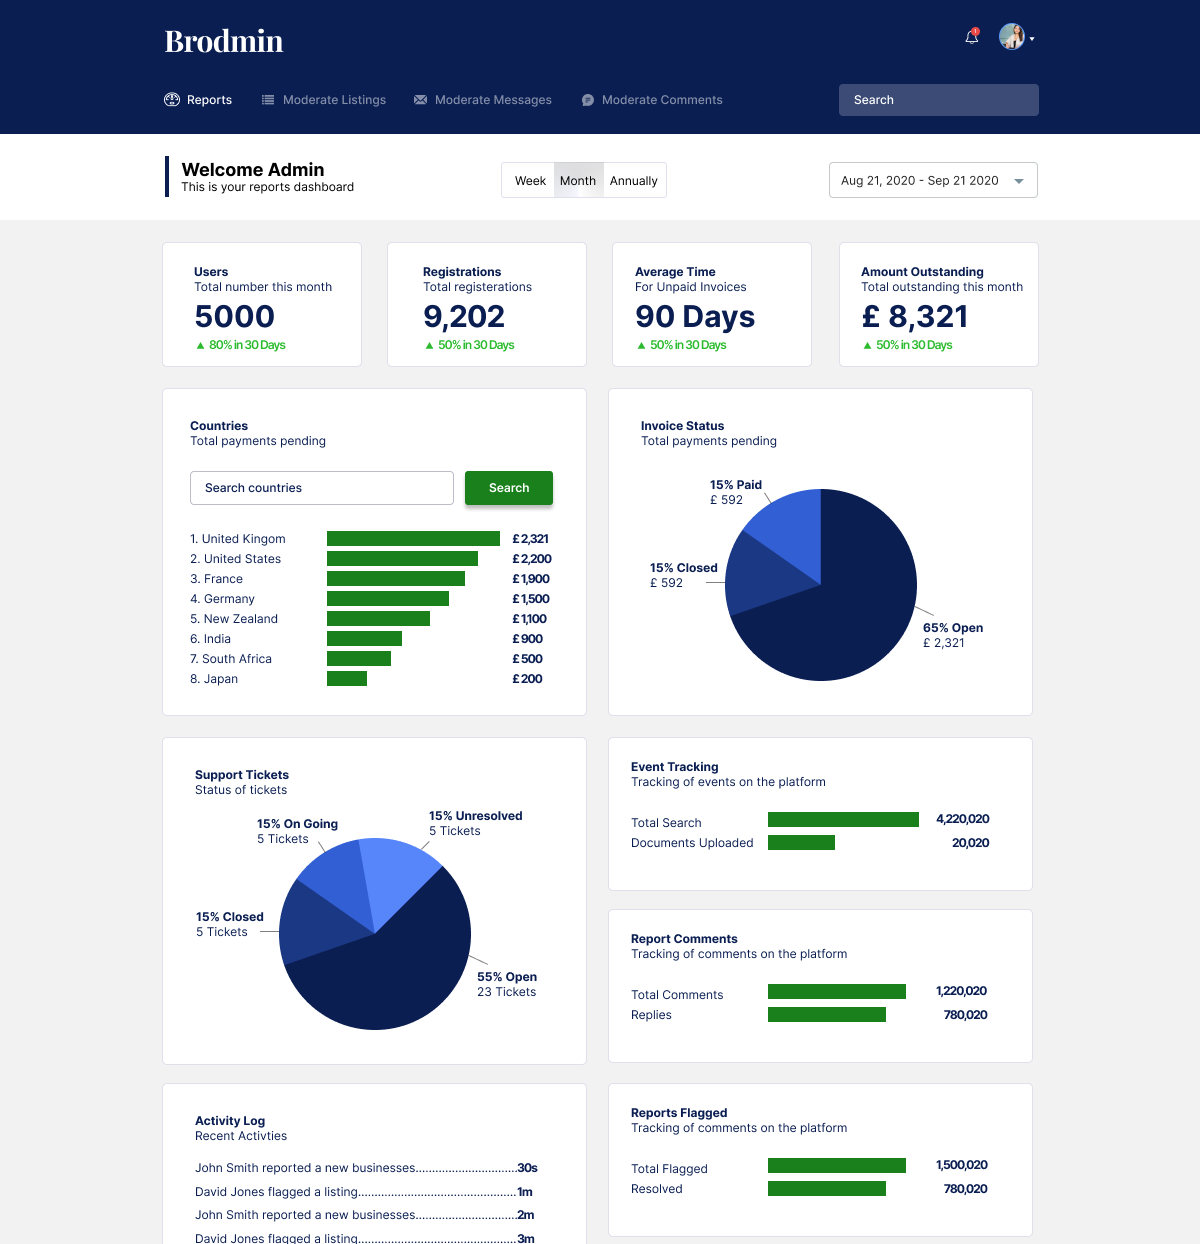This screenshot has height=1244, width=1200.
Task: Click the Moderate Messages envelope icon
Action: 420,100
